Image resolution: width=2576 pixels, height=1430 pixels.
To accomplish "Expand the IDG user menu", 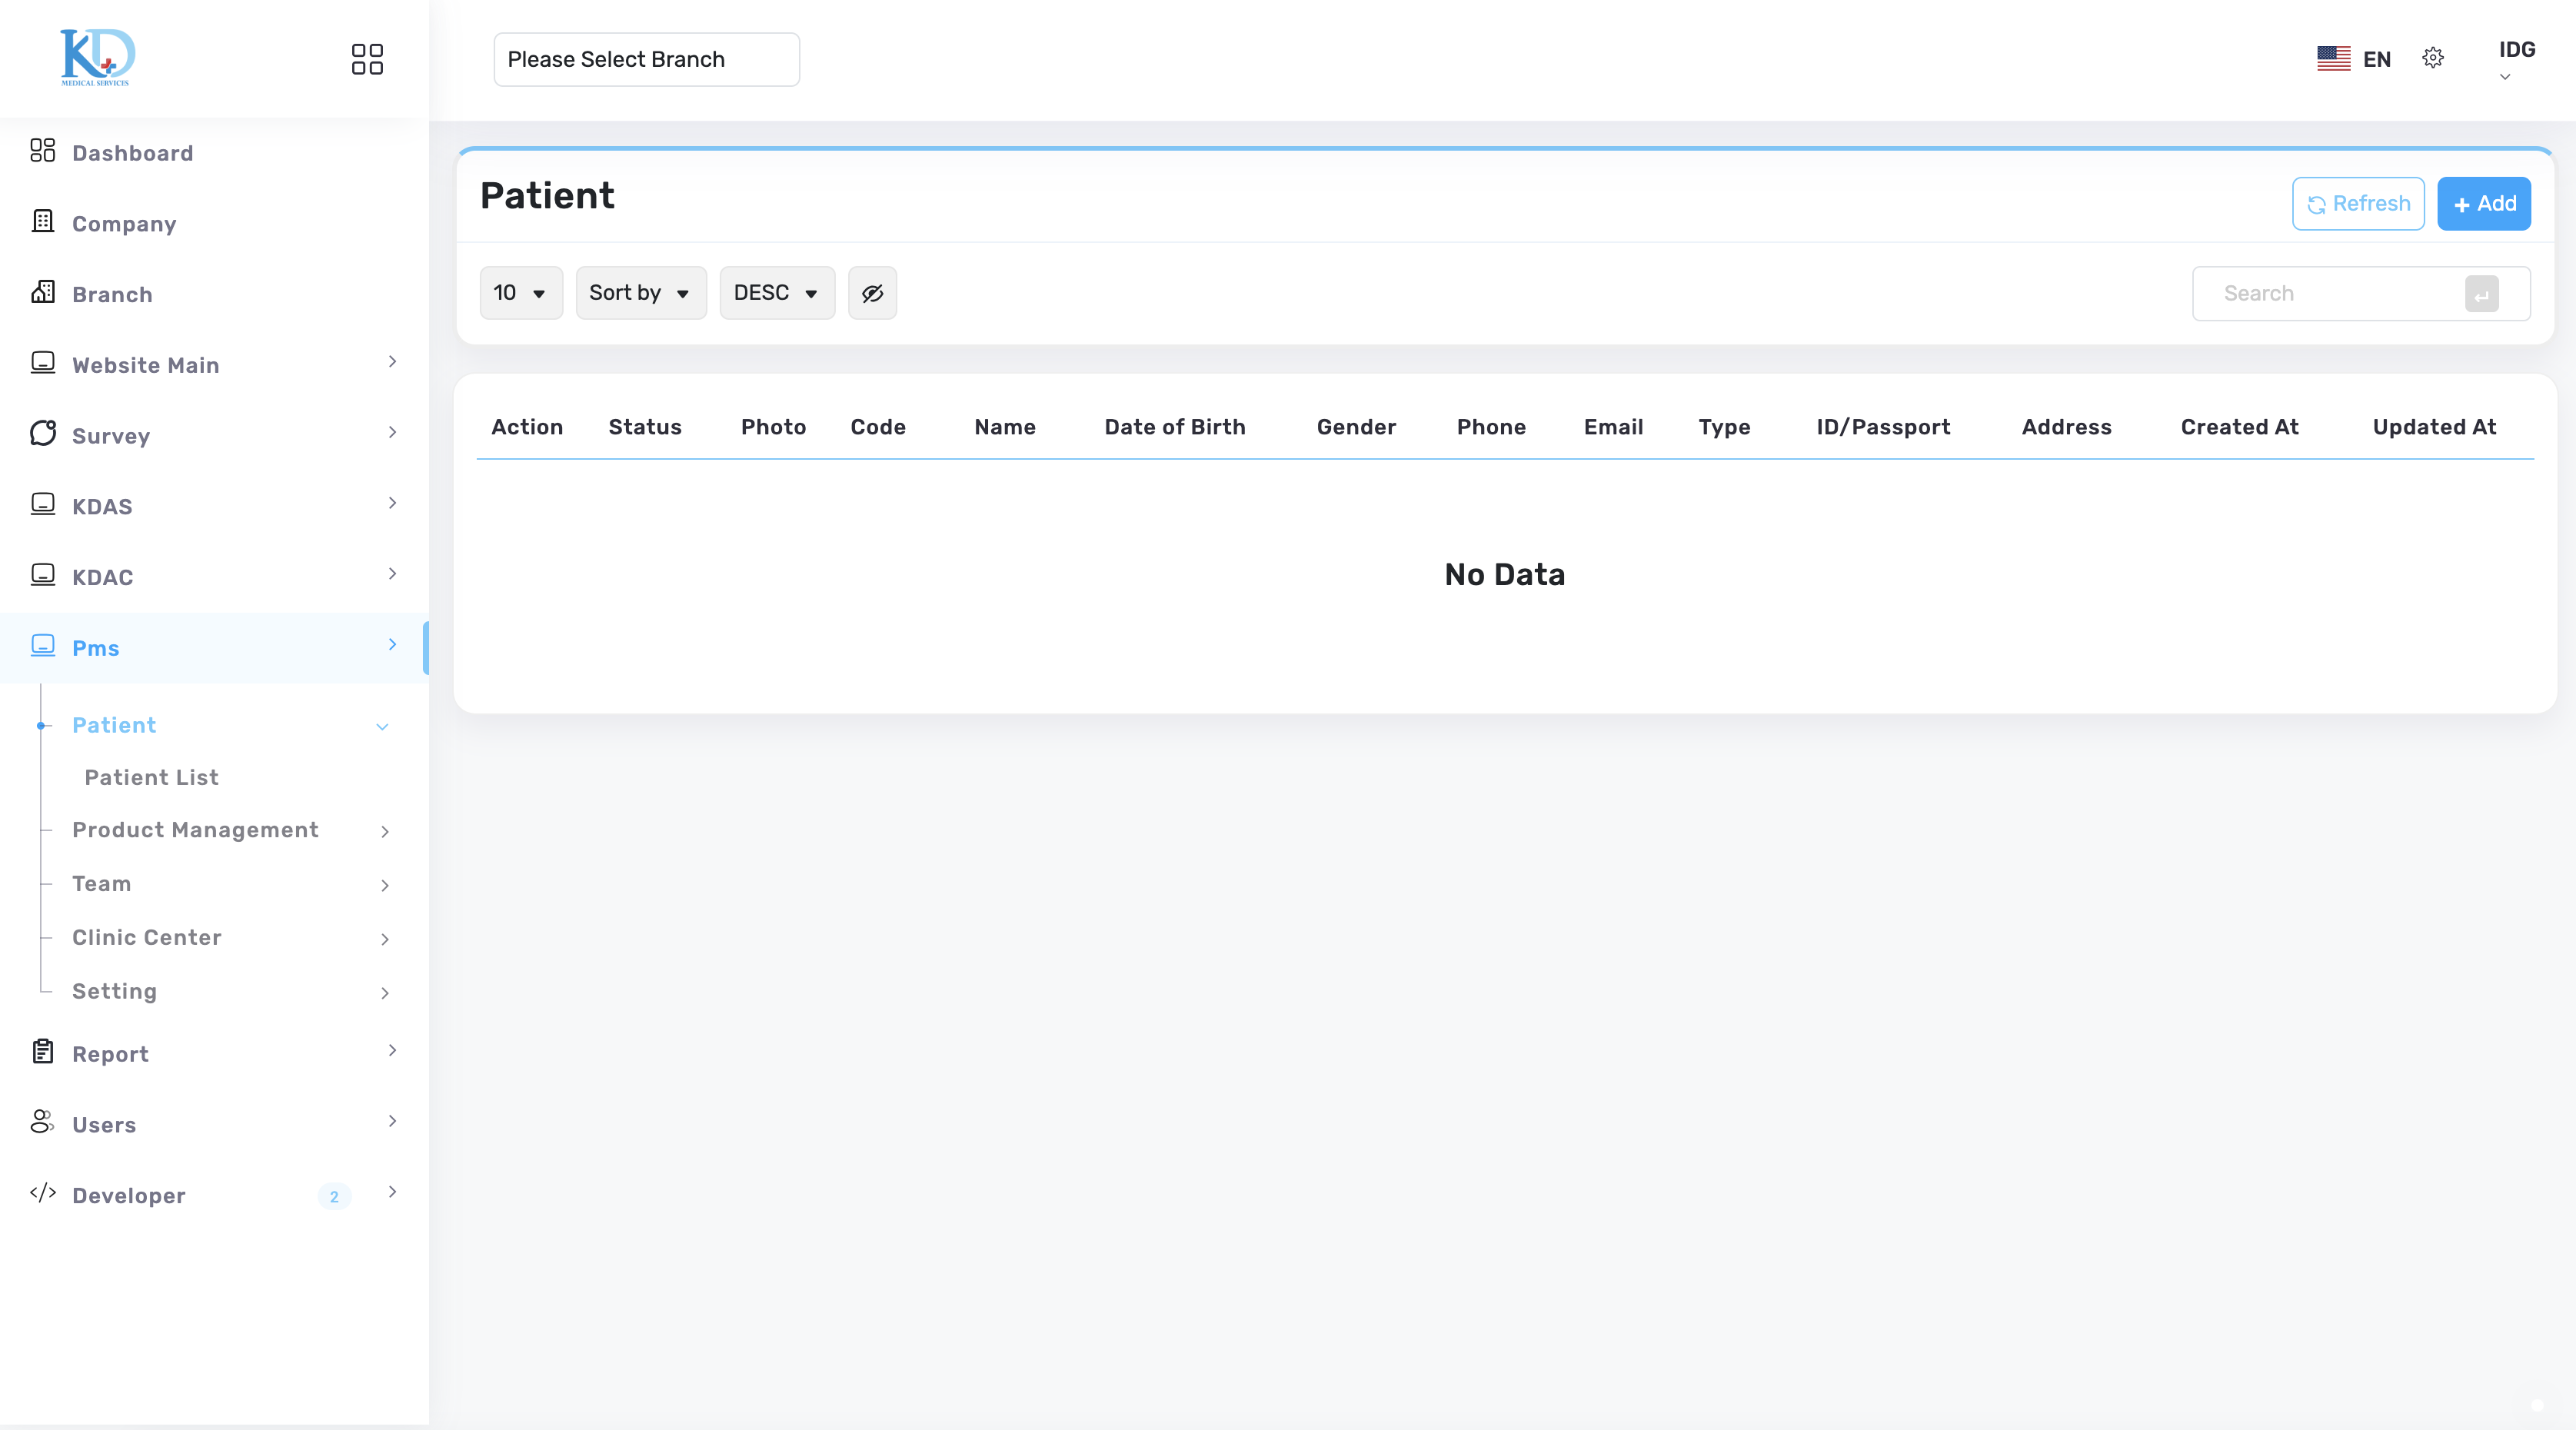I will pos(2516,59).
